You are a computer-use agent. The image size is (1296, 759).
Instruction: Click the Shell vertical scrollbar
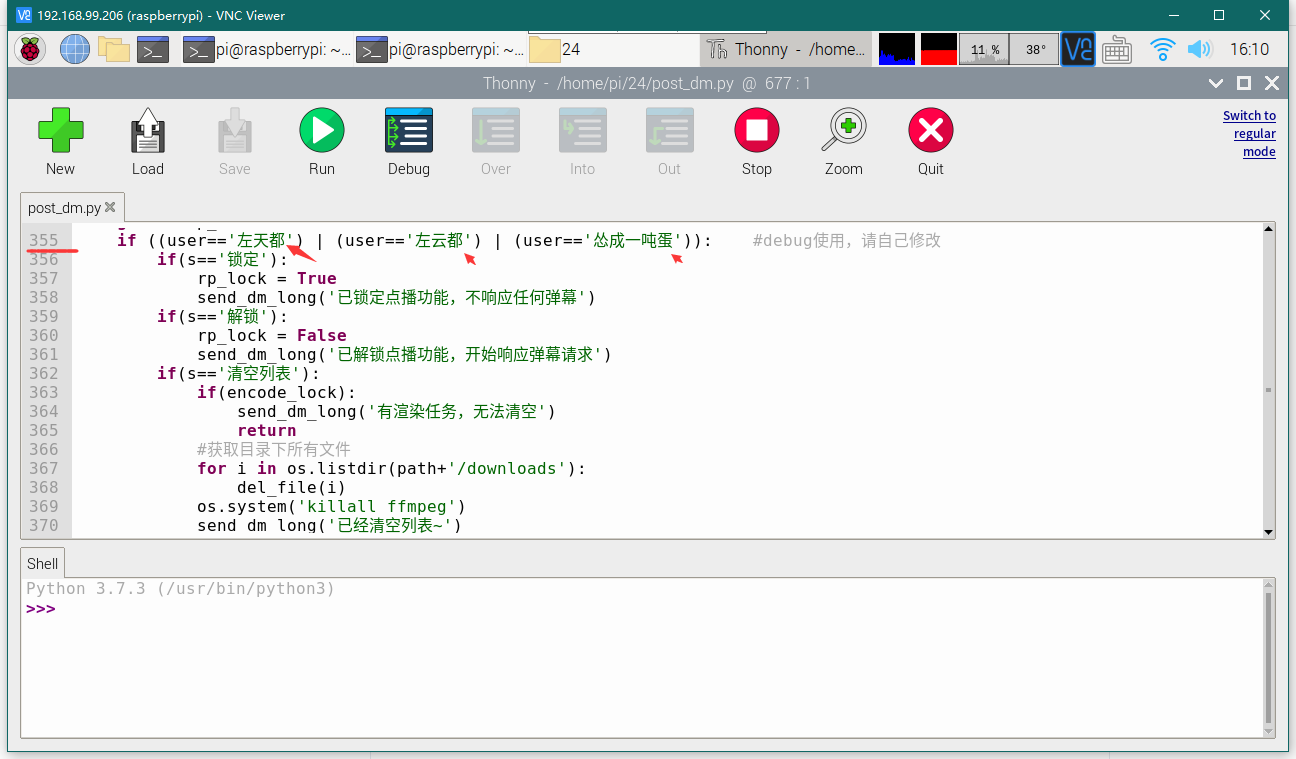coord(1268,657)
